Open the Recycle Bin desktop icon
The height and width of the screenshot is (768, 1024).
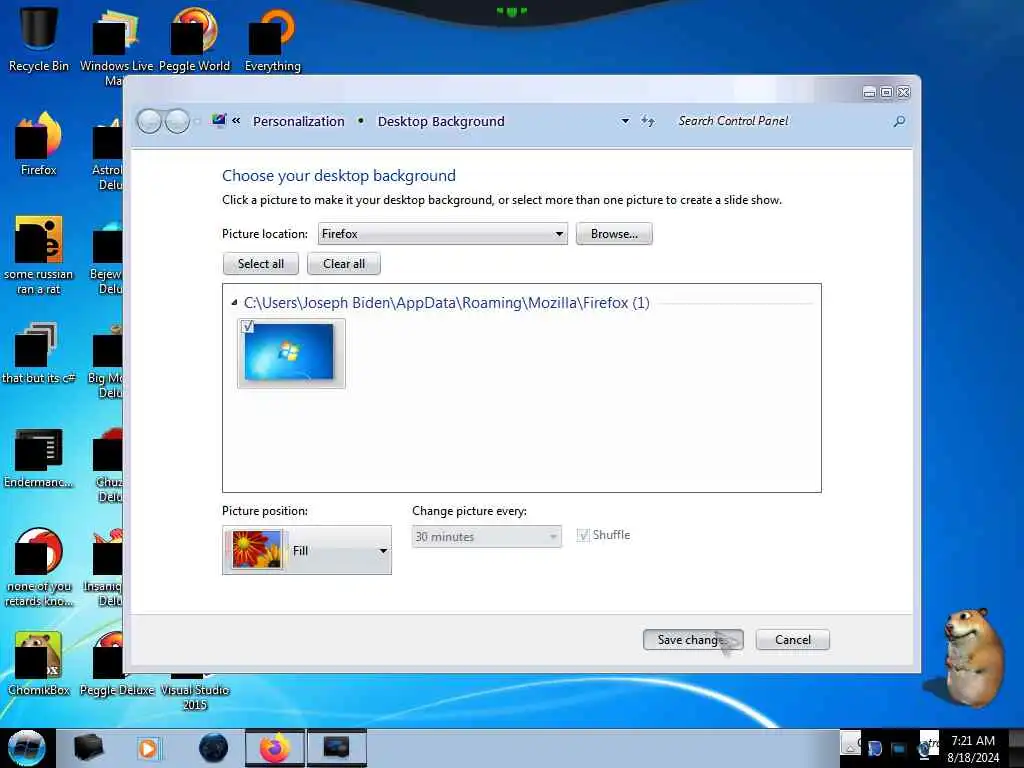(39, 38)
